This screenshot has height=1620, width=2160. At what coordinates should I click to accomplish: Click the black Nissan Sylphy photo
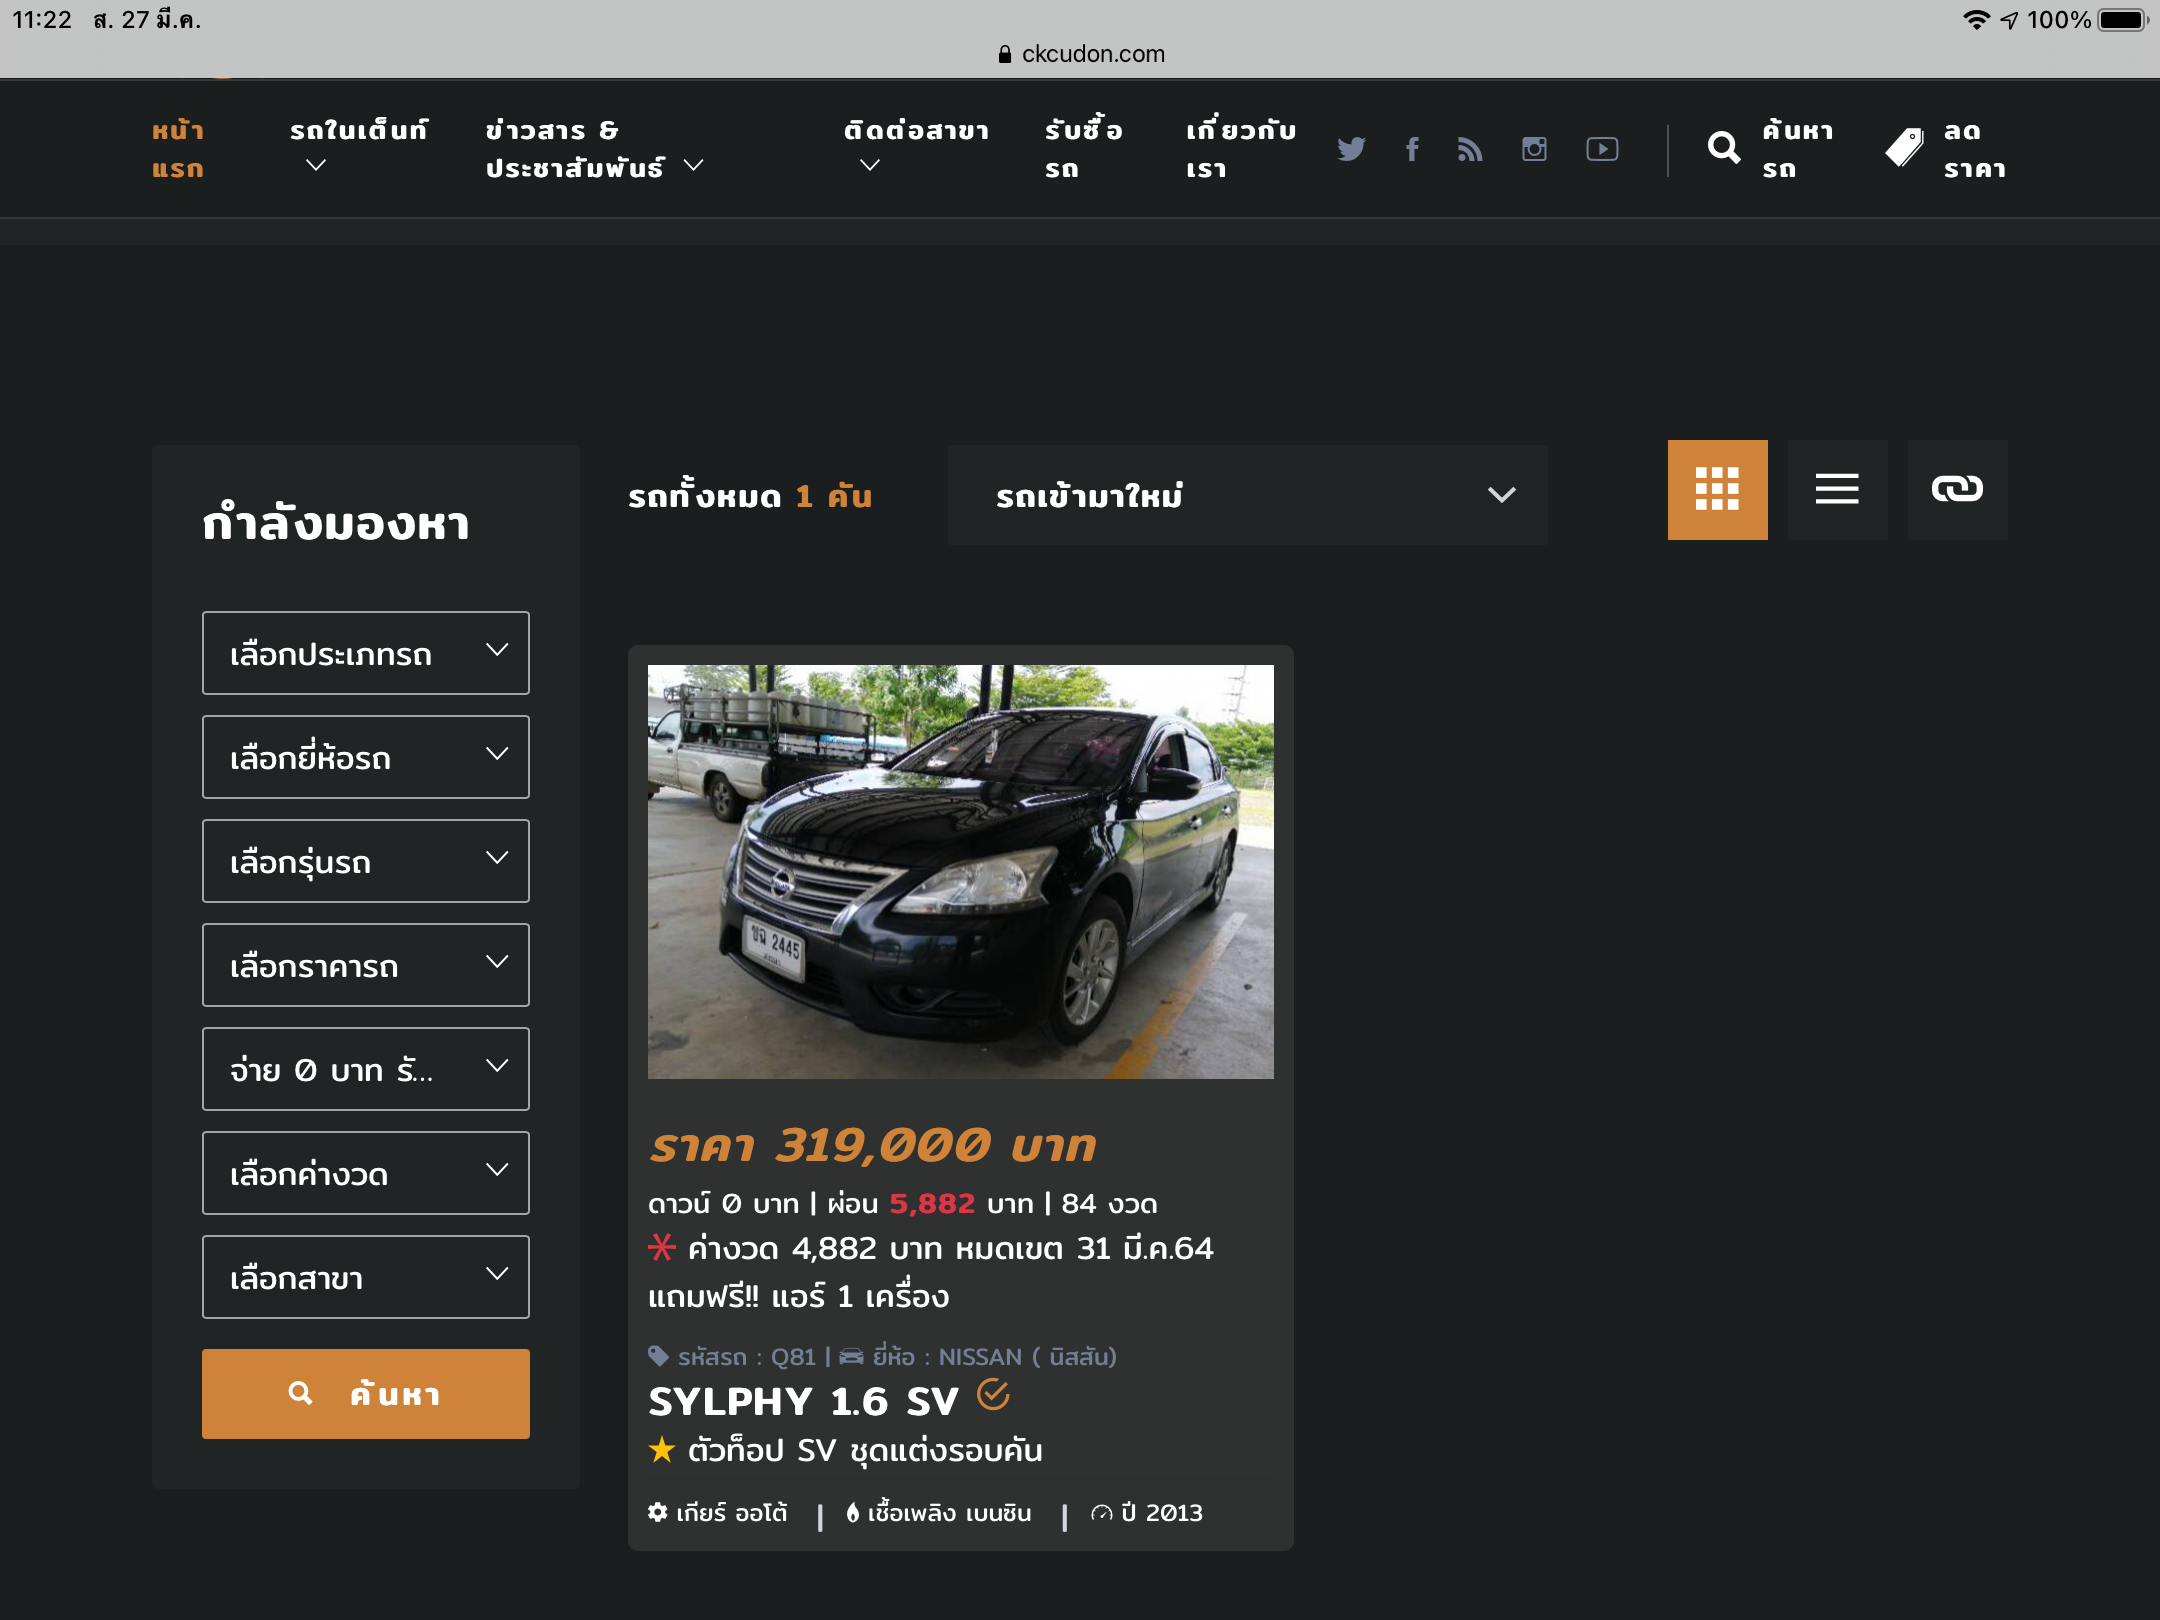point(960,871)
